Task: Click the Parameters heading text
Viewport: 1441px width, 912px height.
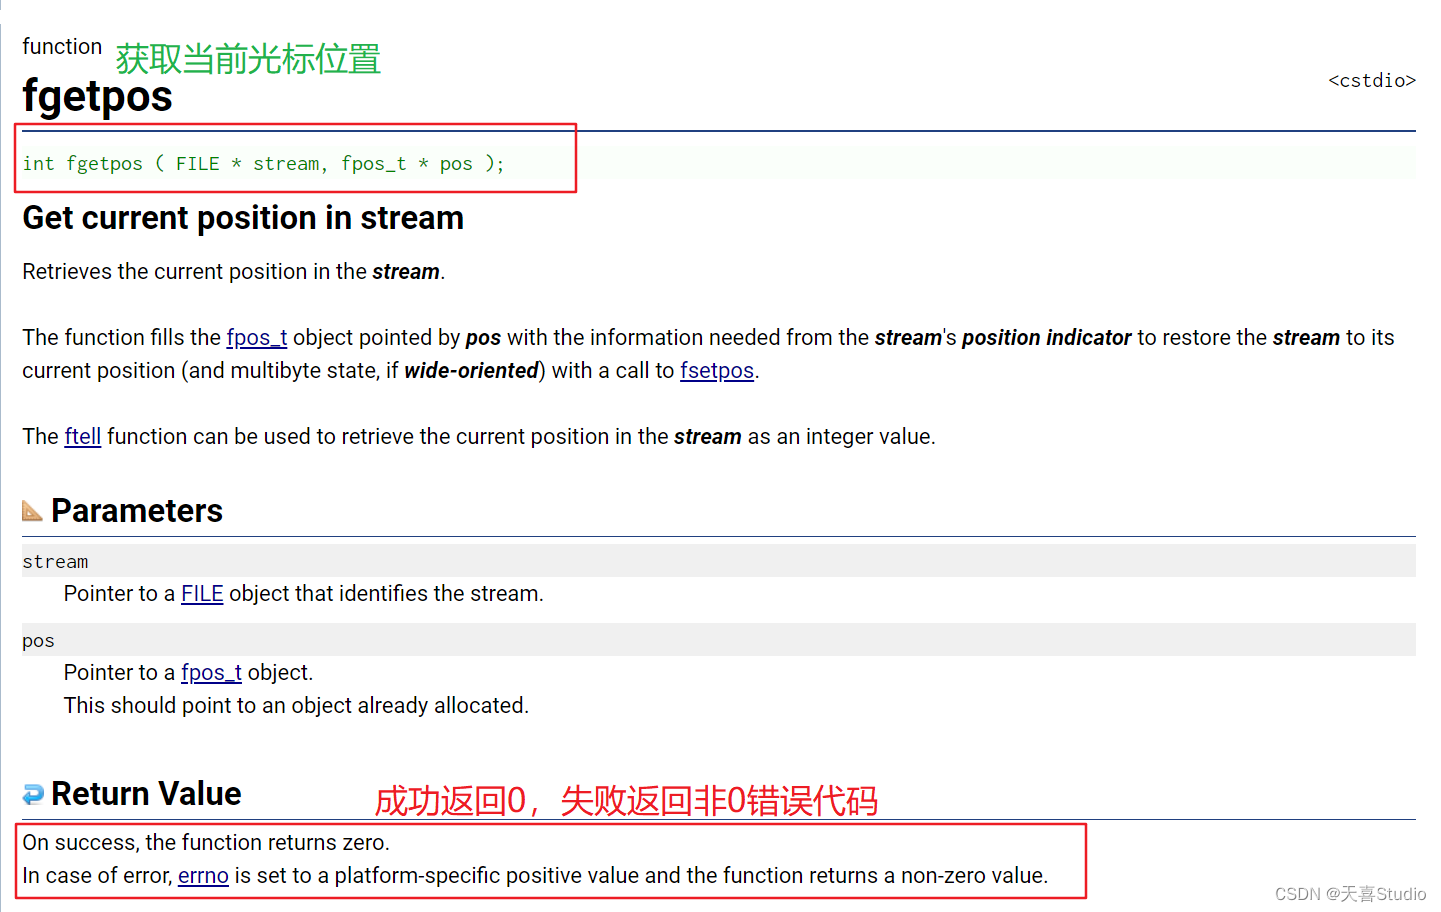Action: point(137,511)
